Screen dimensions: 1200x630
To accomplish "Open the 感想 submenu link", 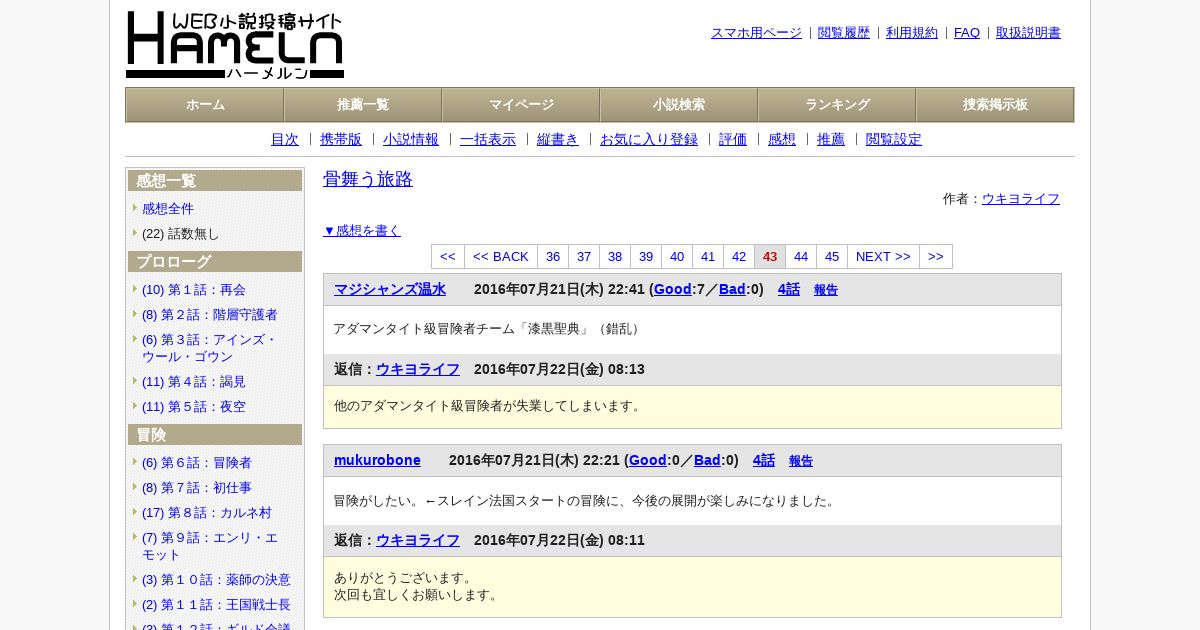I will tap(782, 139).
